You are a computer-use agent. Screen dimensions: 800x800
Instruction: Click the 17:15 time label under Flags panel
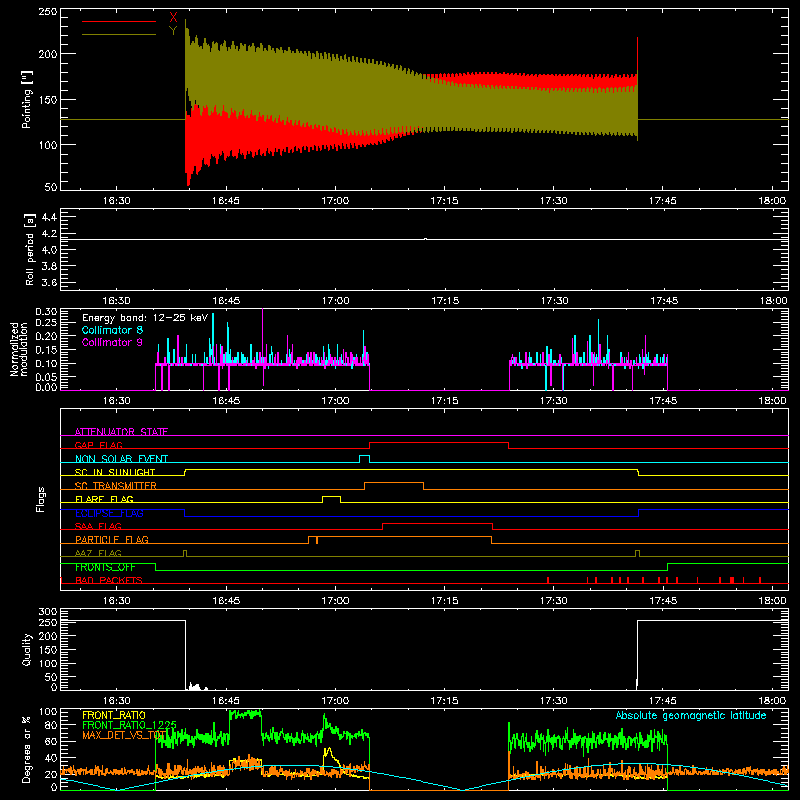[444, 601]
